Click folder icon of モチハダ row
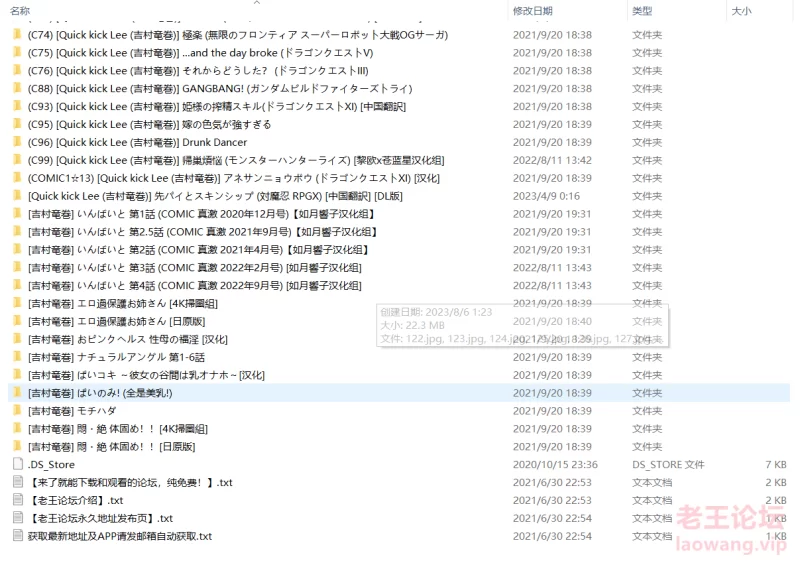 tap(17, 410)
